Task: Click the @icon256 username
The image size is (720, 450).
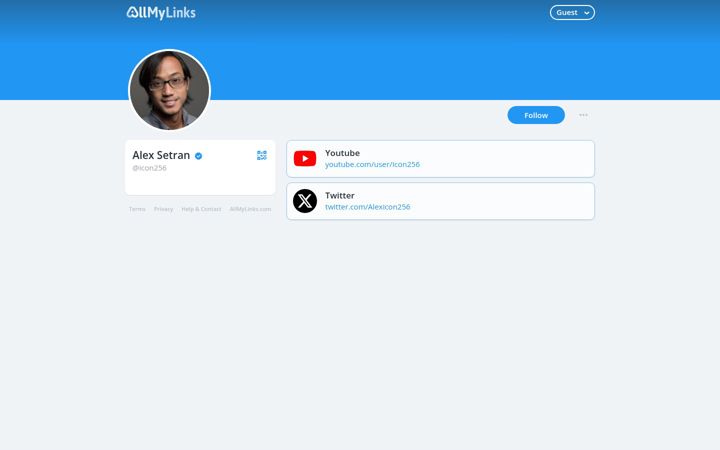Action: [149, 168]
